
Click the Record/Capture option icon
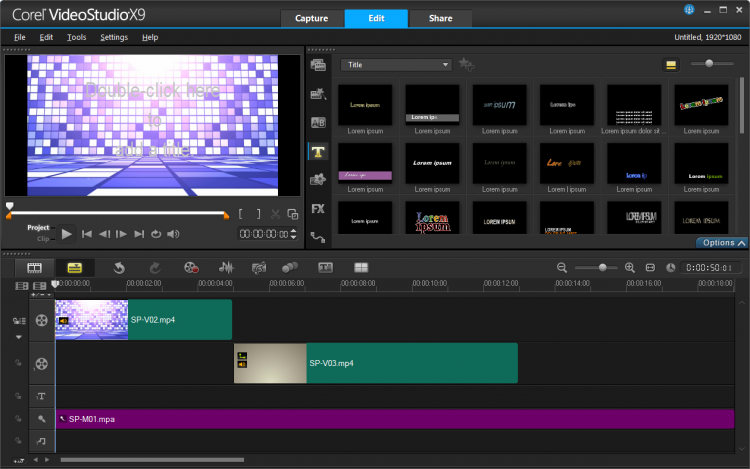tap(191, 268)
